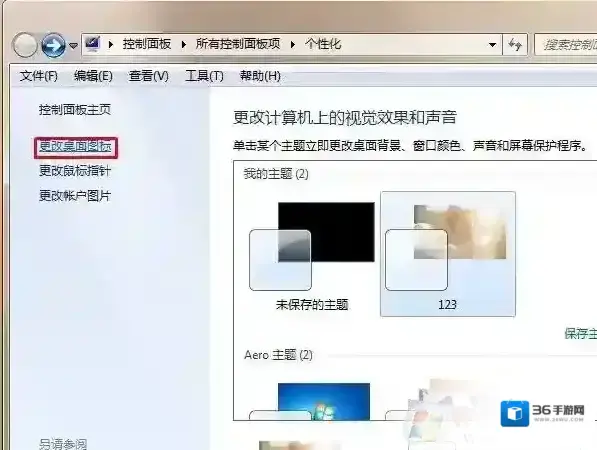Click the 更改计算机上的视觉效果和声音 heading
The image size is (597, 450).
(x=345, y=117)
